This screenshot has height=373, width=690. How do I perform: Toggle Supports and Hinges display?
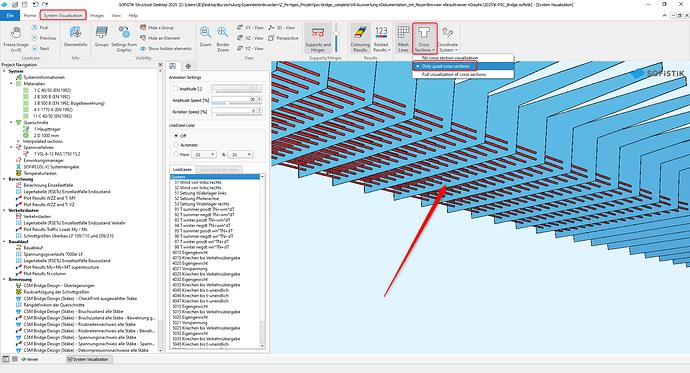[318, 38]
